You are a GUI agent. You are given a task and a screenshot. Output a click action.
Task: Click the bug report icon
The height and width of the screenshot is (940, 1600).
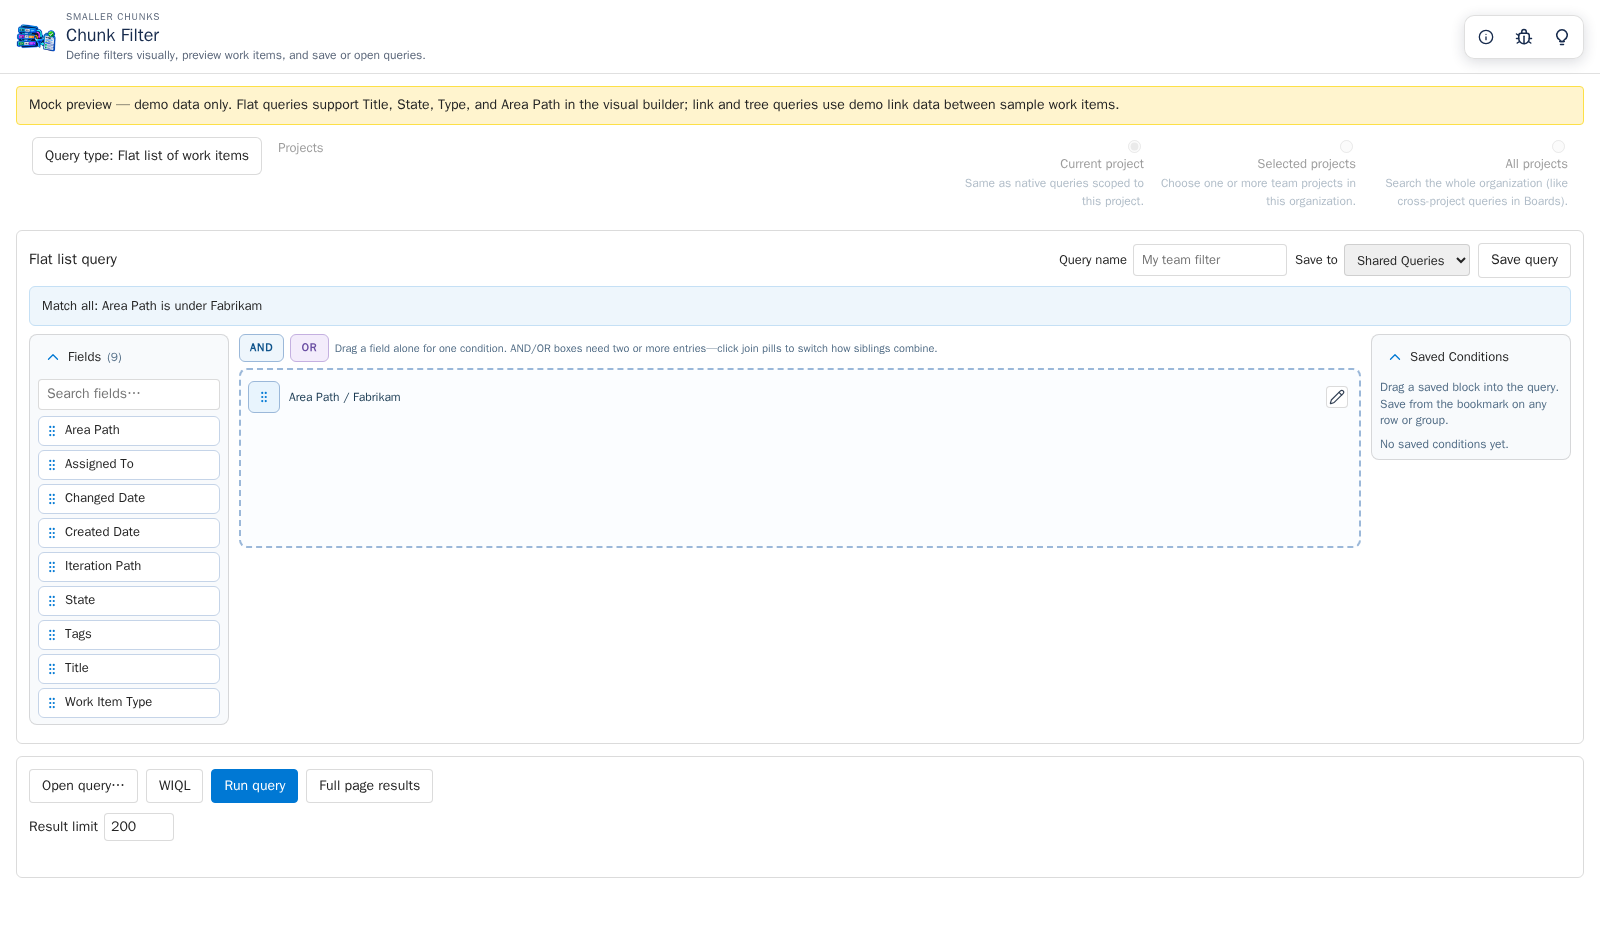pos(1524,37)
